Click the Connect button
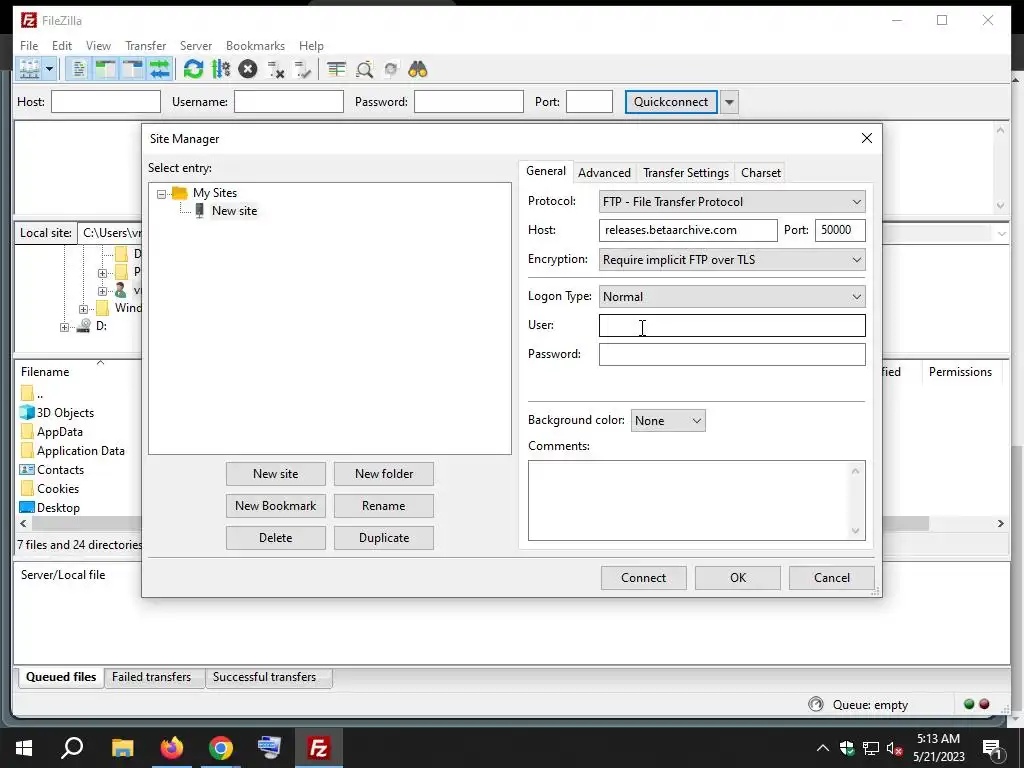Image resolution: width=1024 pixels, height=768 pixels. (644, 578)
